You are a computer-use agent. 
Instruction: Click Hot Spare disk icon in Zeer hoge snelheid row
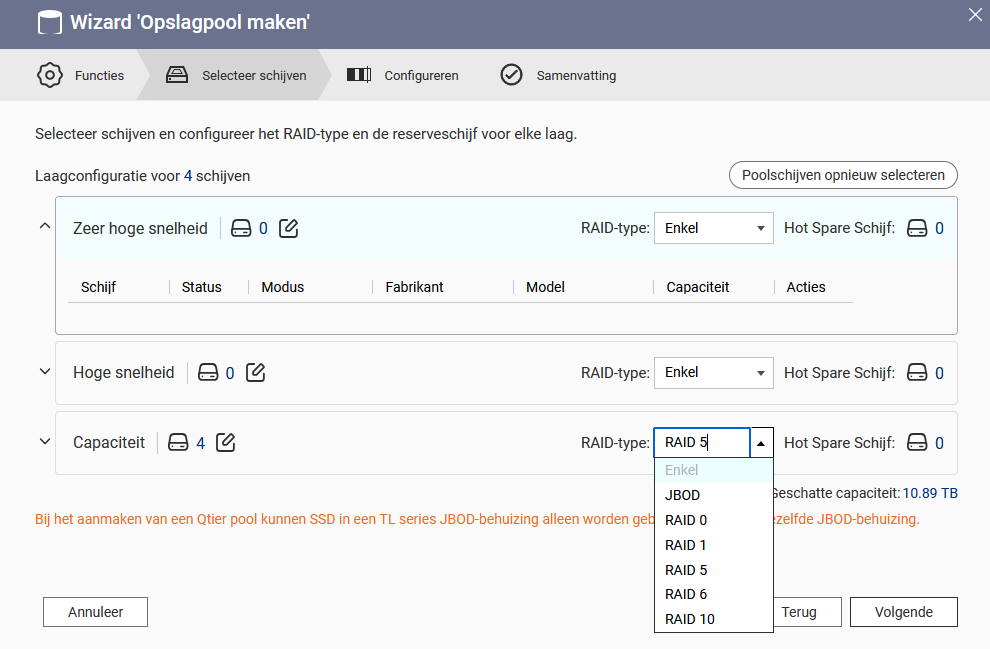pos(917,228)
